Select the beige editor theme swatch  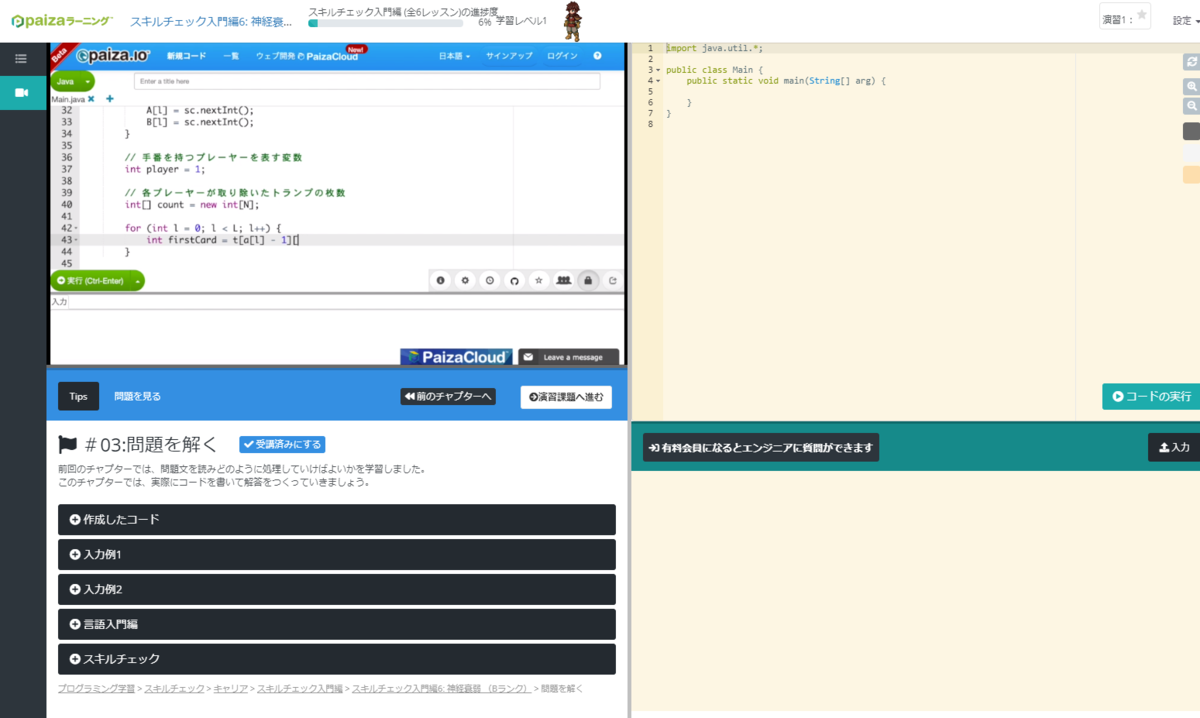(x=1191, y=175)
